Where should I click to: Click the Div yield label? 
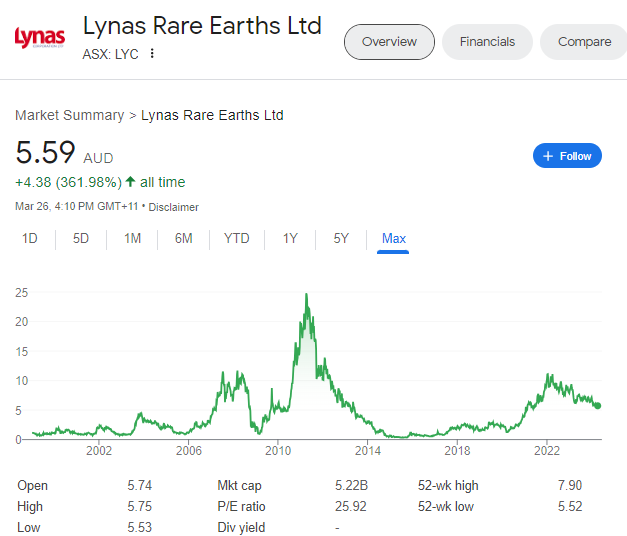pos(241,527)
